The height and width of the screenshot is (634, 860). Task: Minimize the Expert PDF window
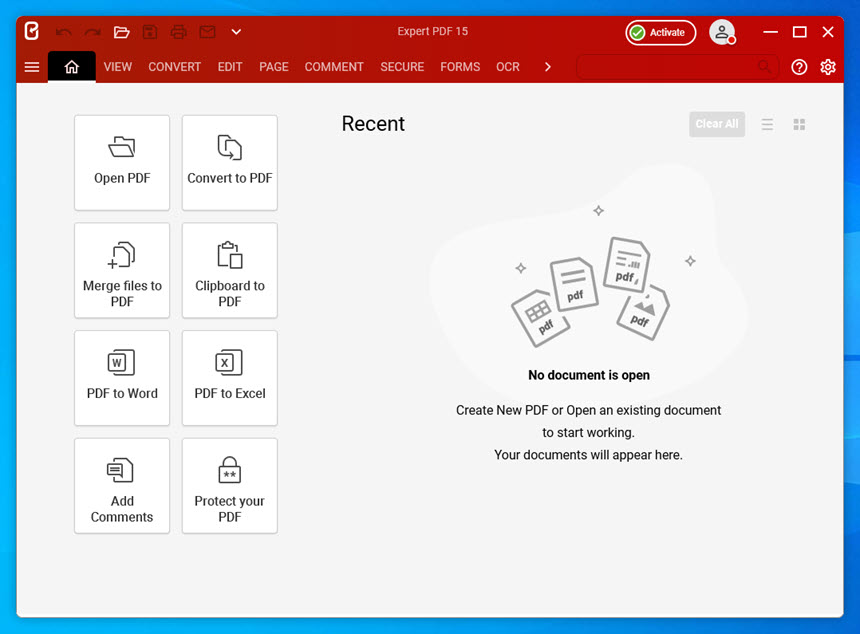(771, 32)
